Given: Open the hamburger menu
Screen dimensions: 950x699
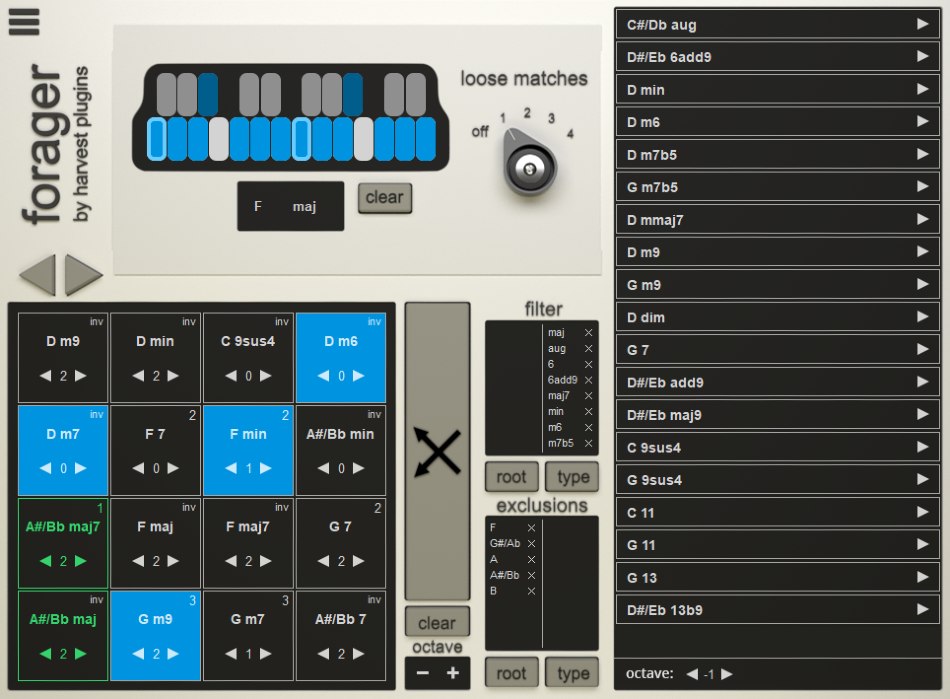Looking at the screenshot, I should click(x=23, y=22).
